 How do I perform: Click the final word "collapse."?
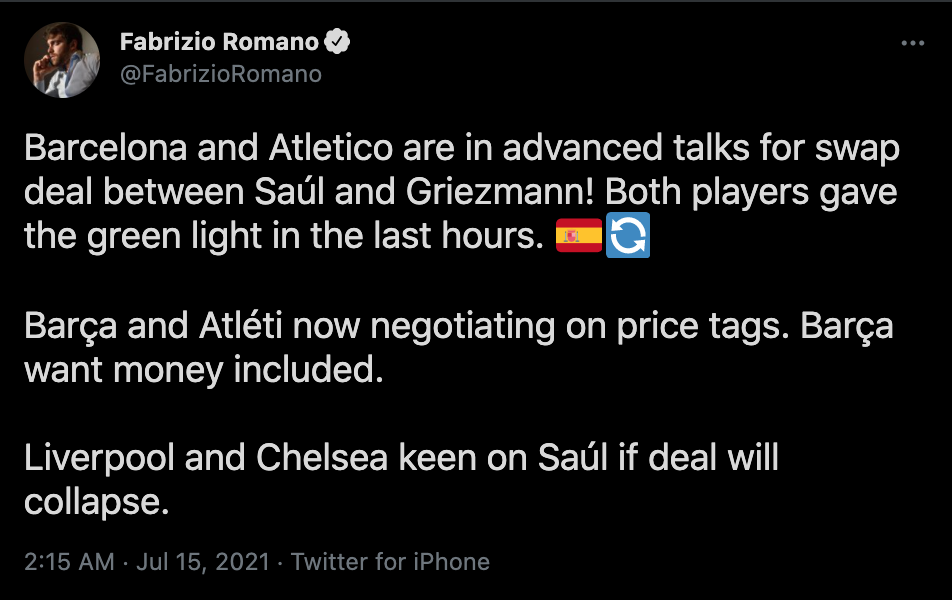click(96, 501)
